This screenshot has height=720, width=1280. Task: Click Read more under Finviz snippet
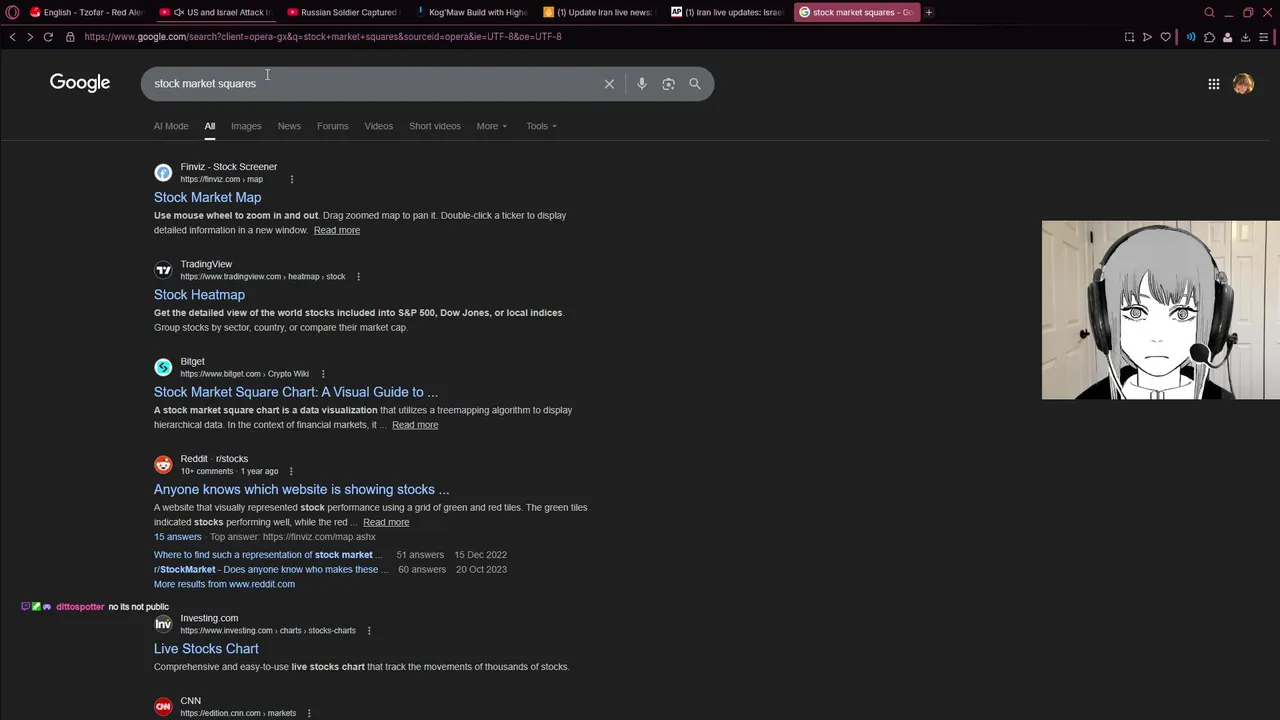tap(337, 230)
